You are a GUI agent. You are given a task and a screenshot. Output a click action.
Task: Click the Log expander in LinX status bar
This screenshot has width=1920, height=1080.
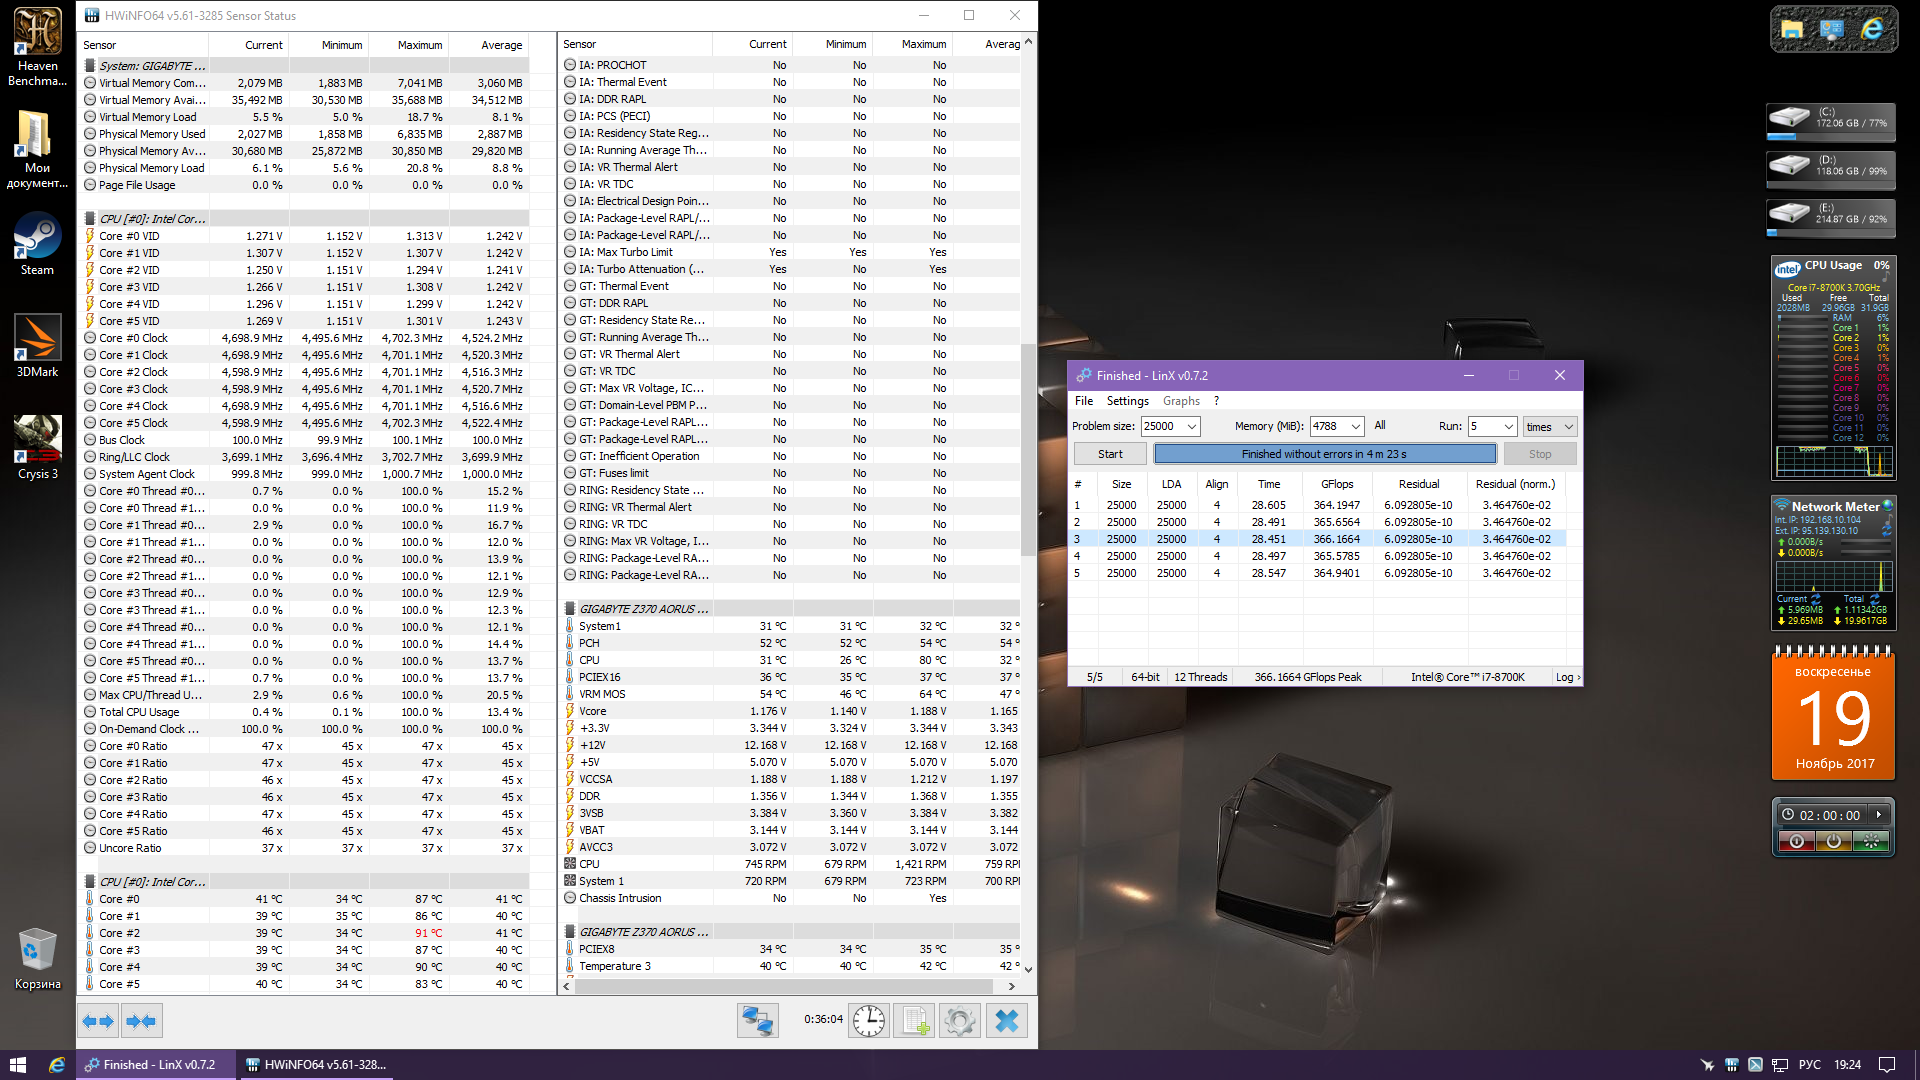[x=1567, y=677]
